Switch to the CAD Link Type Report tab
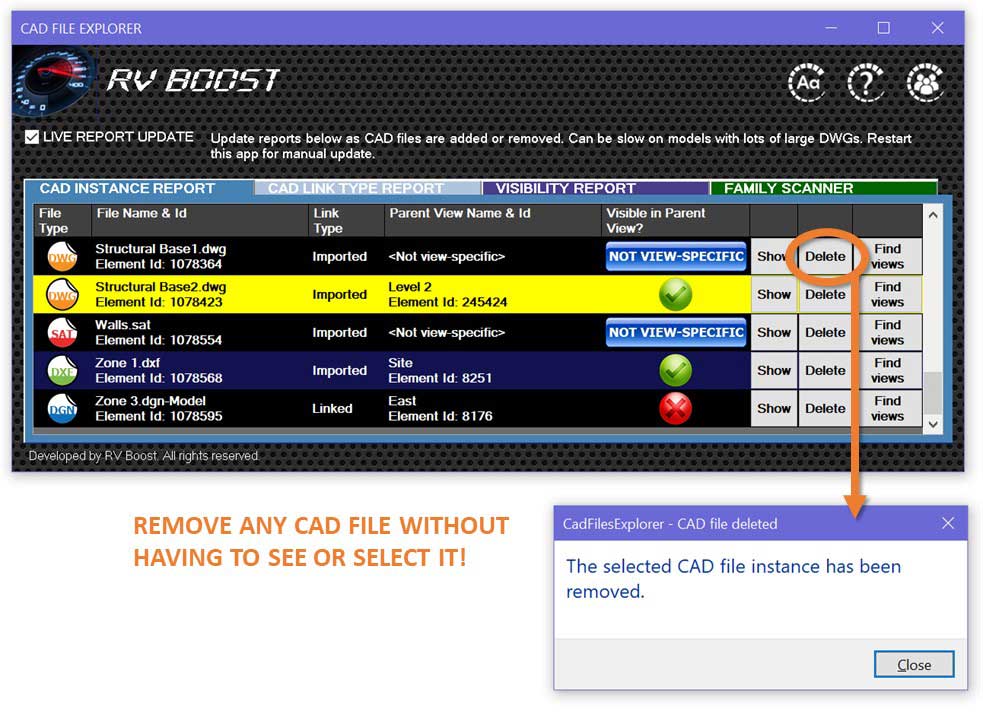The image size is (983, 716). point(367,188)
